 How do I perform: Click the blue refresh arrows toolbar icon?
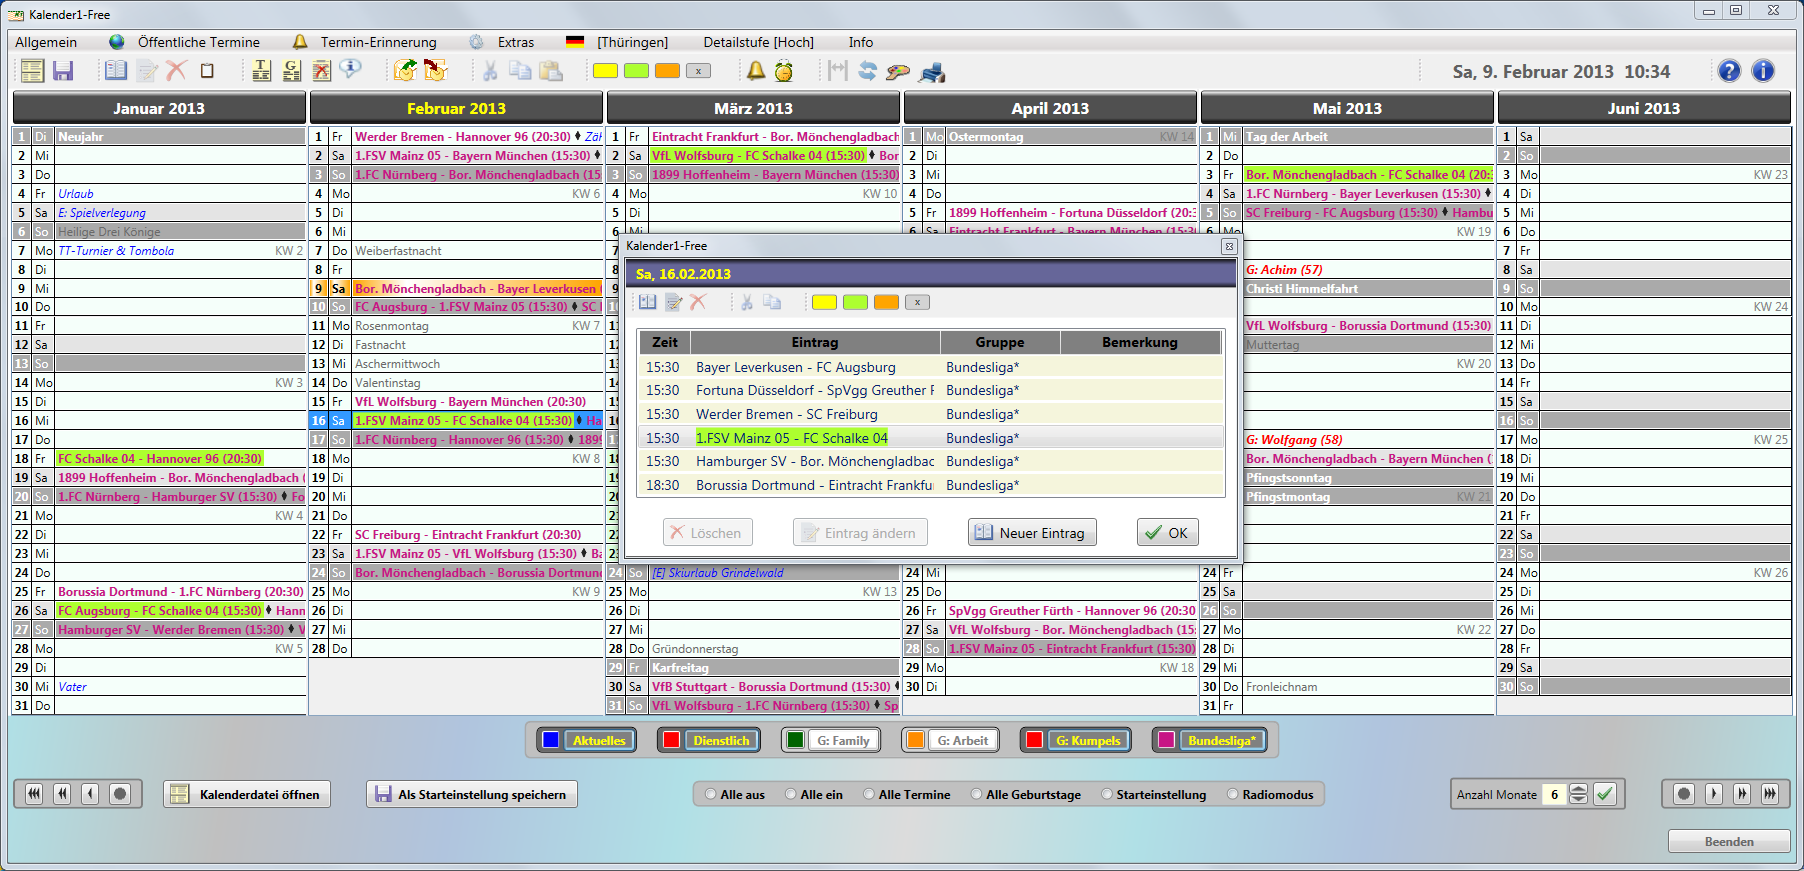coord(867,71)
